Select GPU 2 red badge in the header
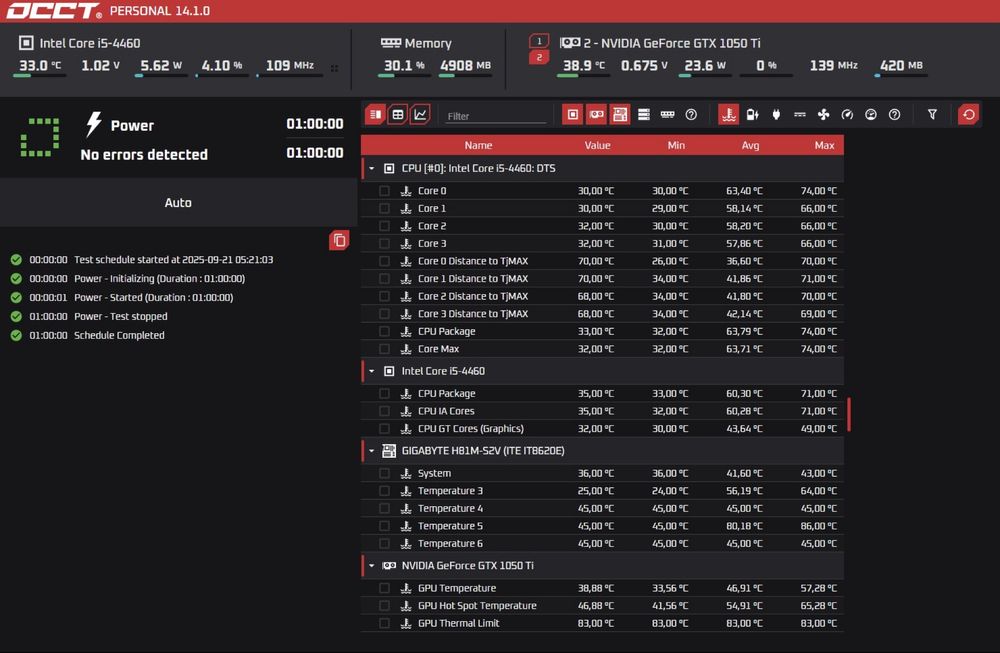This screenshot has height=653, width=1000. point(539,57)
